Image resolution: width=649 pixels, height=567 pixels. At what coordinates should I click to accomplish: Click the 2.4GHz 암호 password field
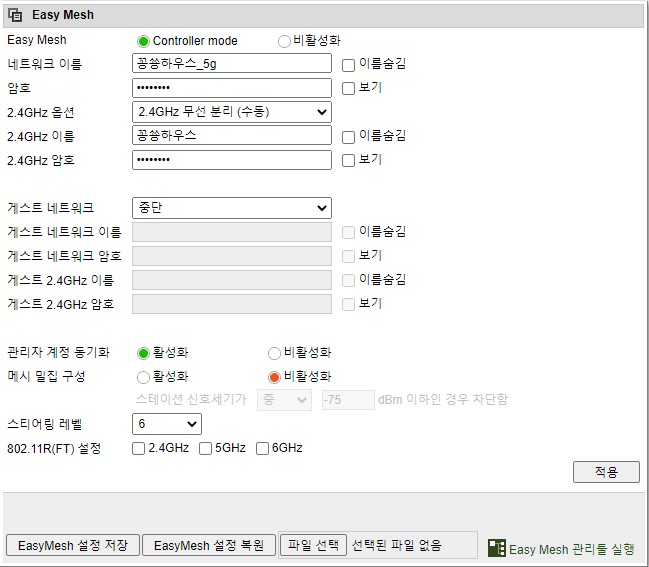(x=232, y=160)
